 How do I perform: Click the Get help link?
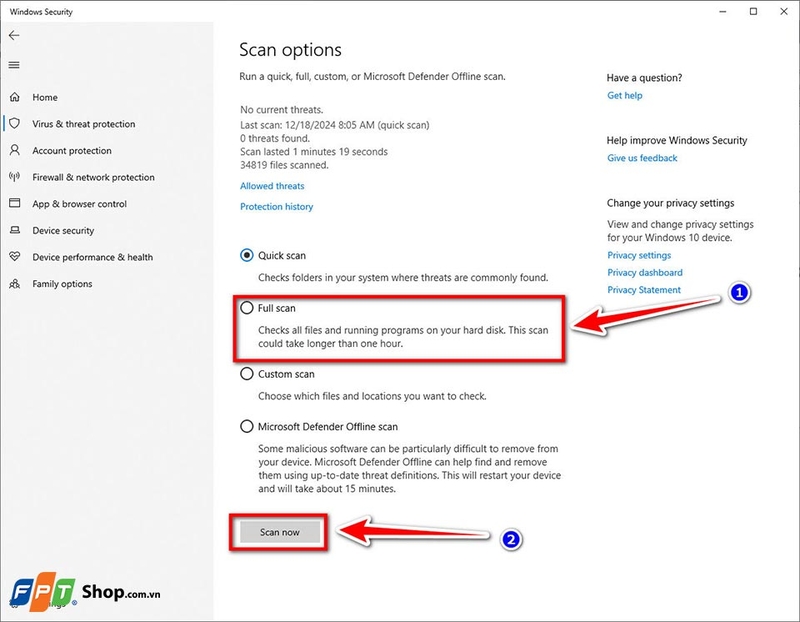[625, 96]
